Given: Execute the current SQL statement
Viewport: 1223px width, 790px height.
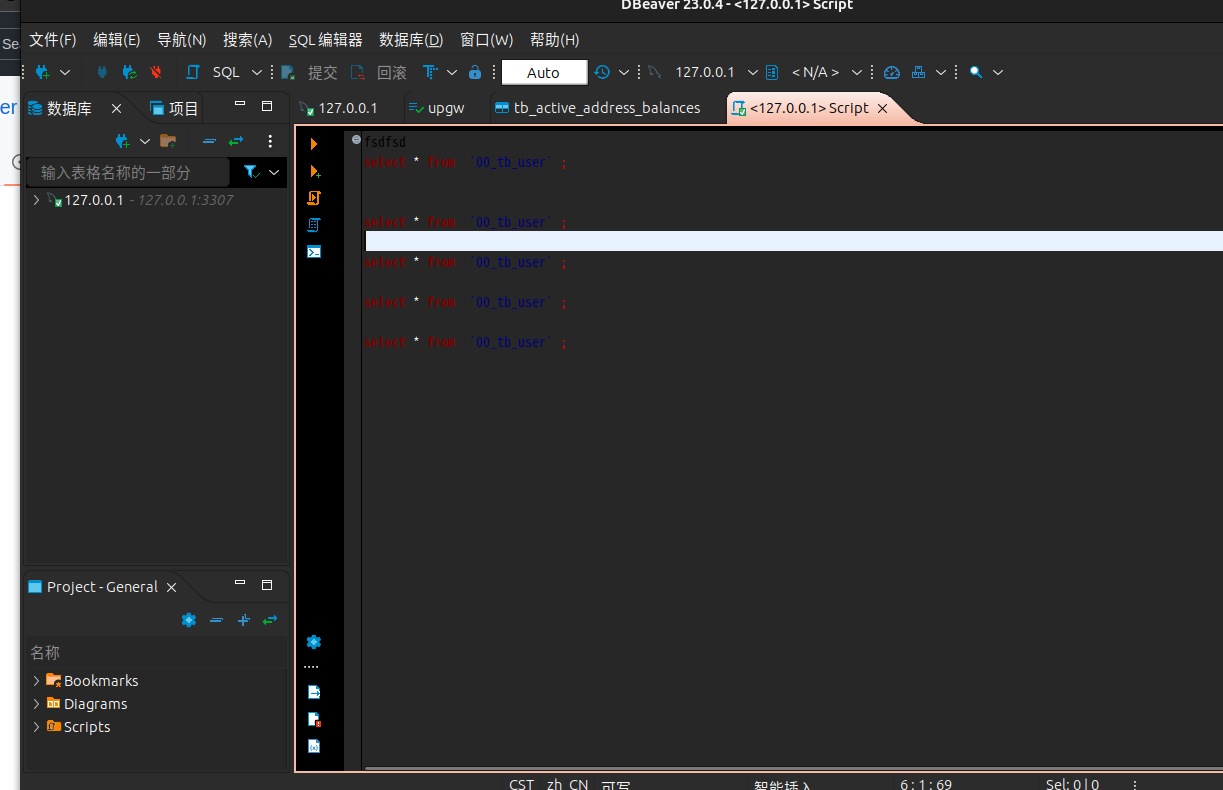Looking at the screenshot, I should tap(314, 143).
